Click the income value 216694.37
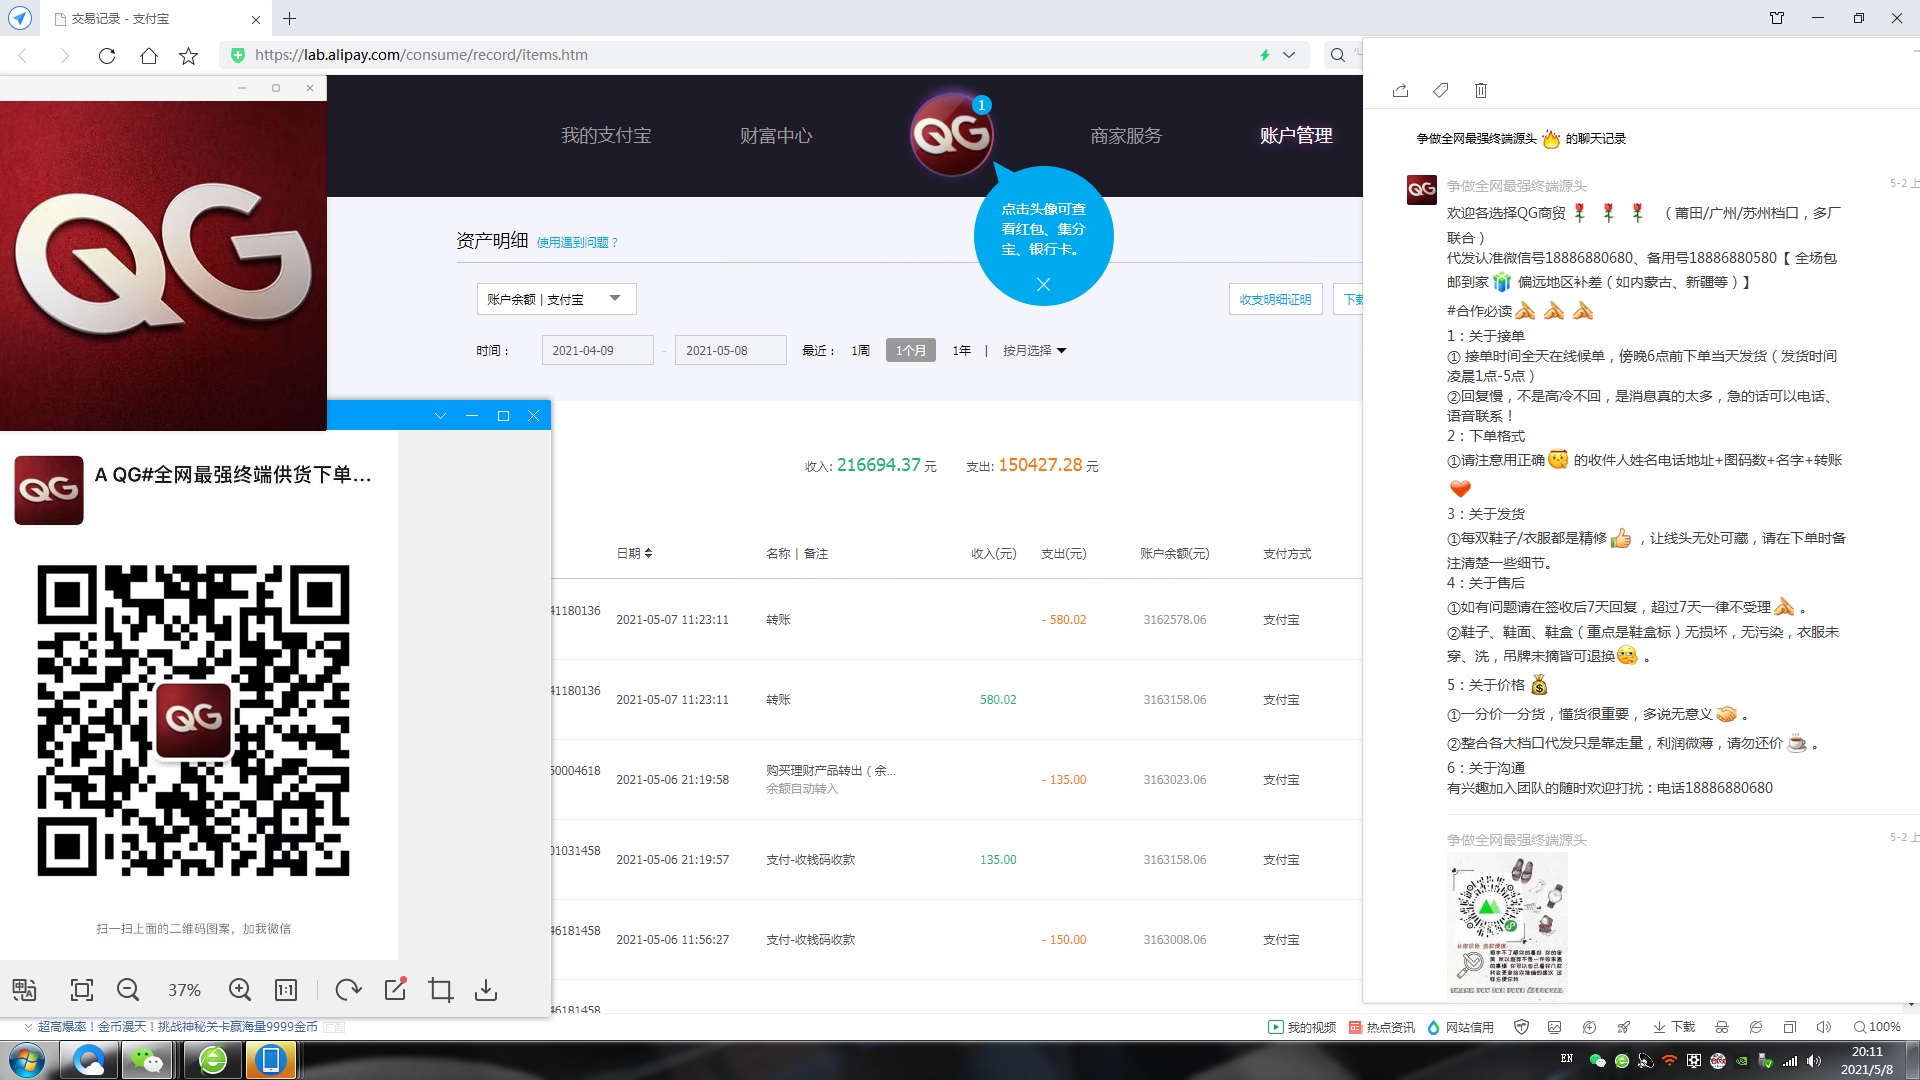Image resolution: width=1920 pixels, height=1080 pixels. (878, 465)
